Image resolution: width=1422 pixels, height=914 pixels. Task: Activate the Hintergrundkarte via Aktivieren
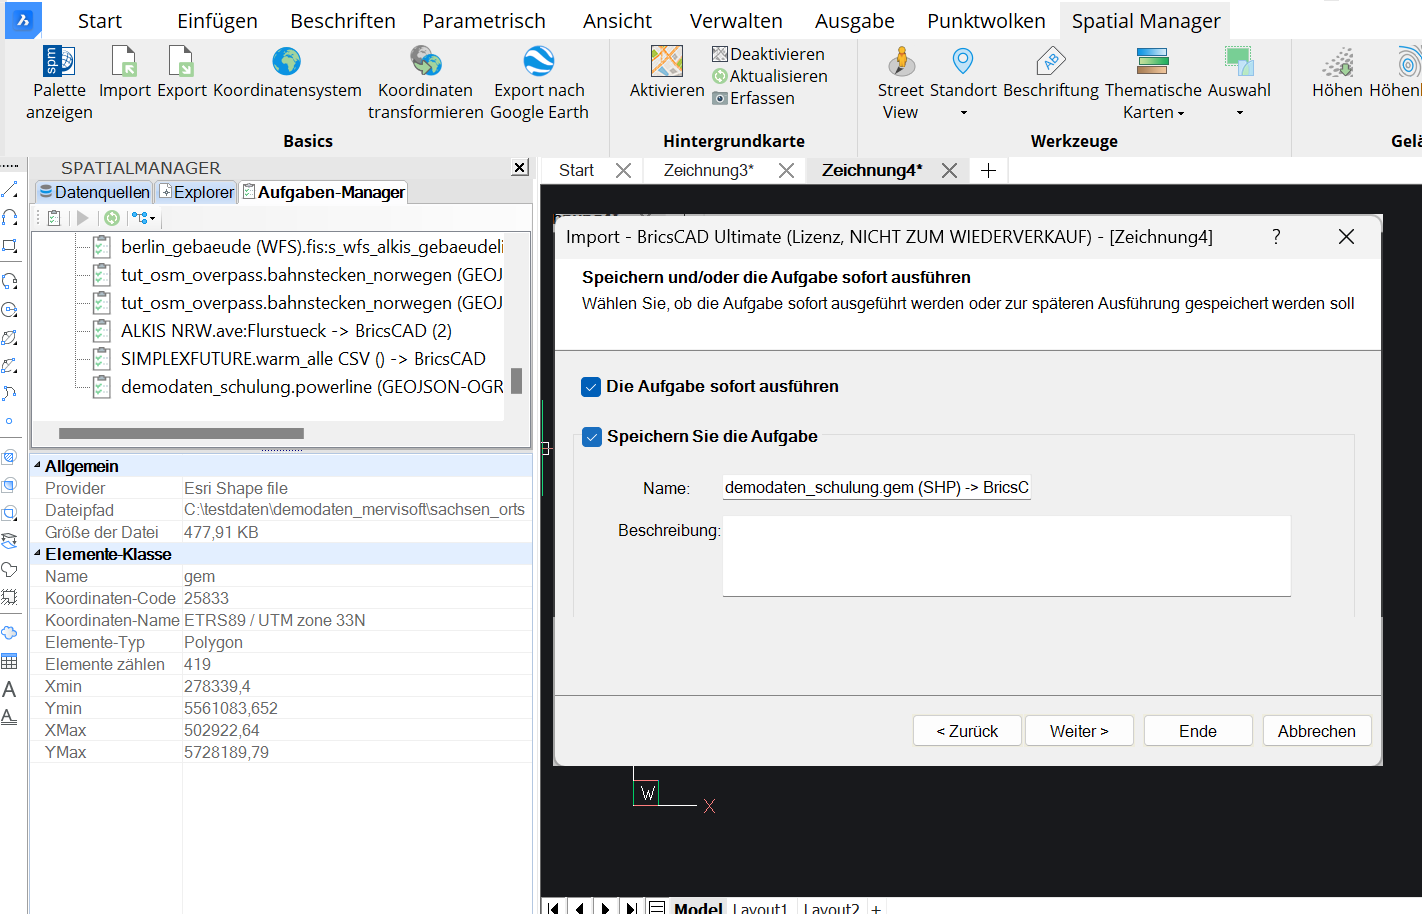click(x=665, y=75)
